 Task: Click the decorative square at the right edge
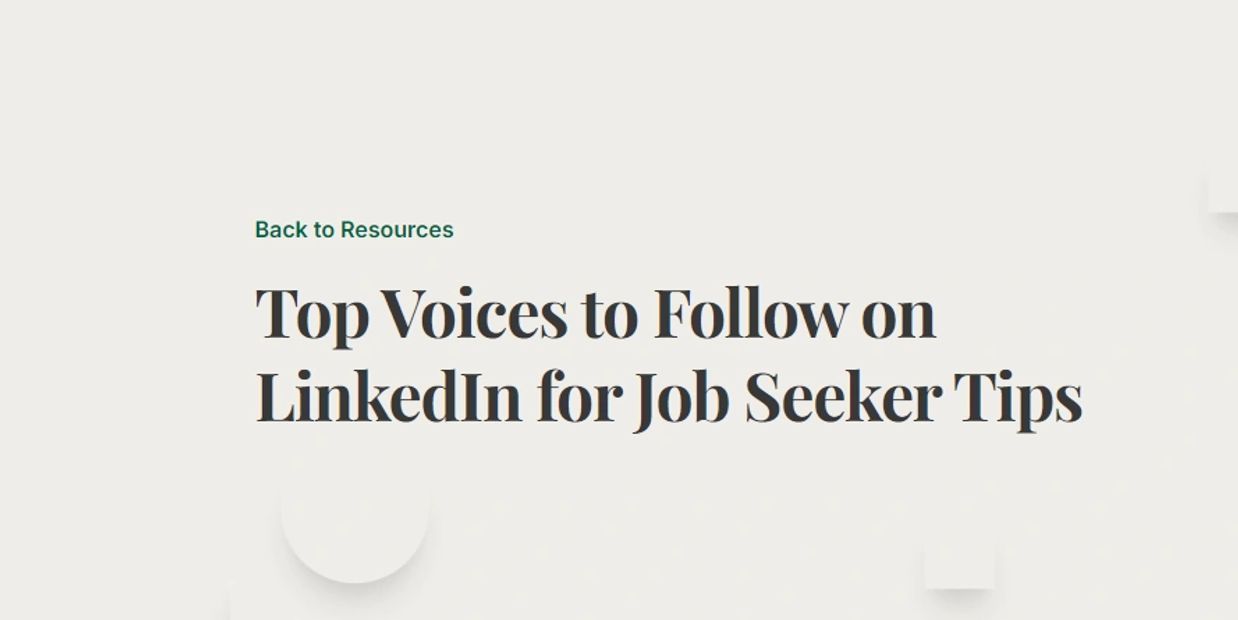pos(1224,190)
